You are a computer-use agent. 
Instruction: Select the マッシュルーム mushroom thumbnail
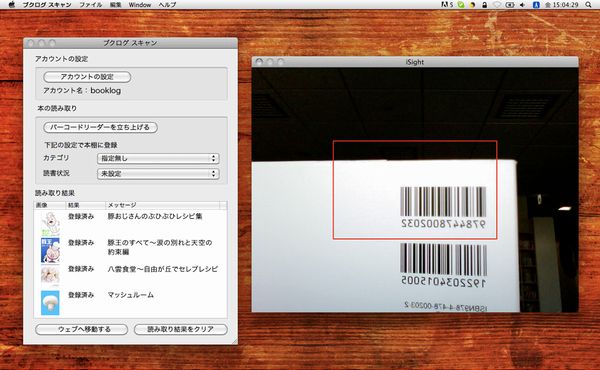point(50,303)
